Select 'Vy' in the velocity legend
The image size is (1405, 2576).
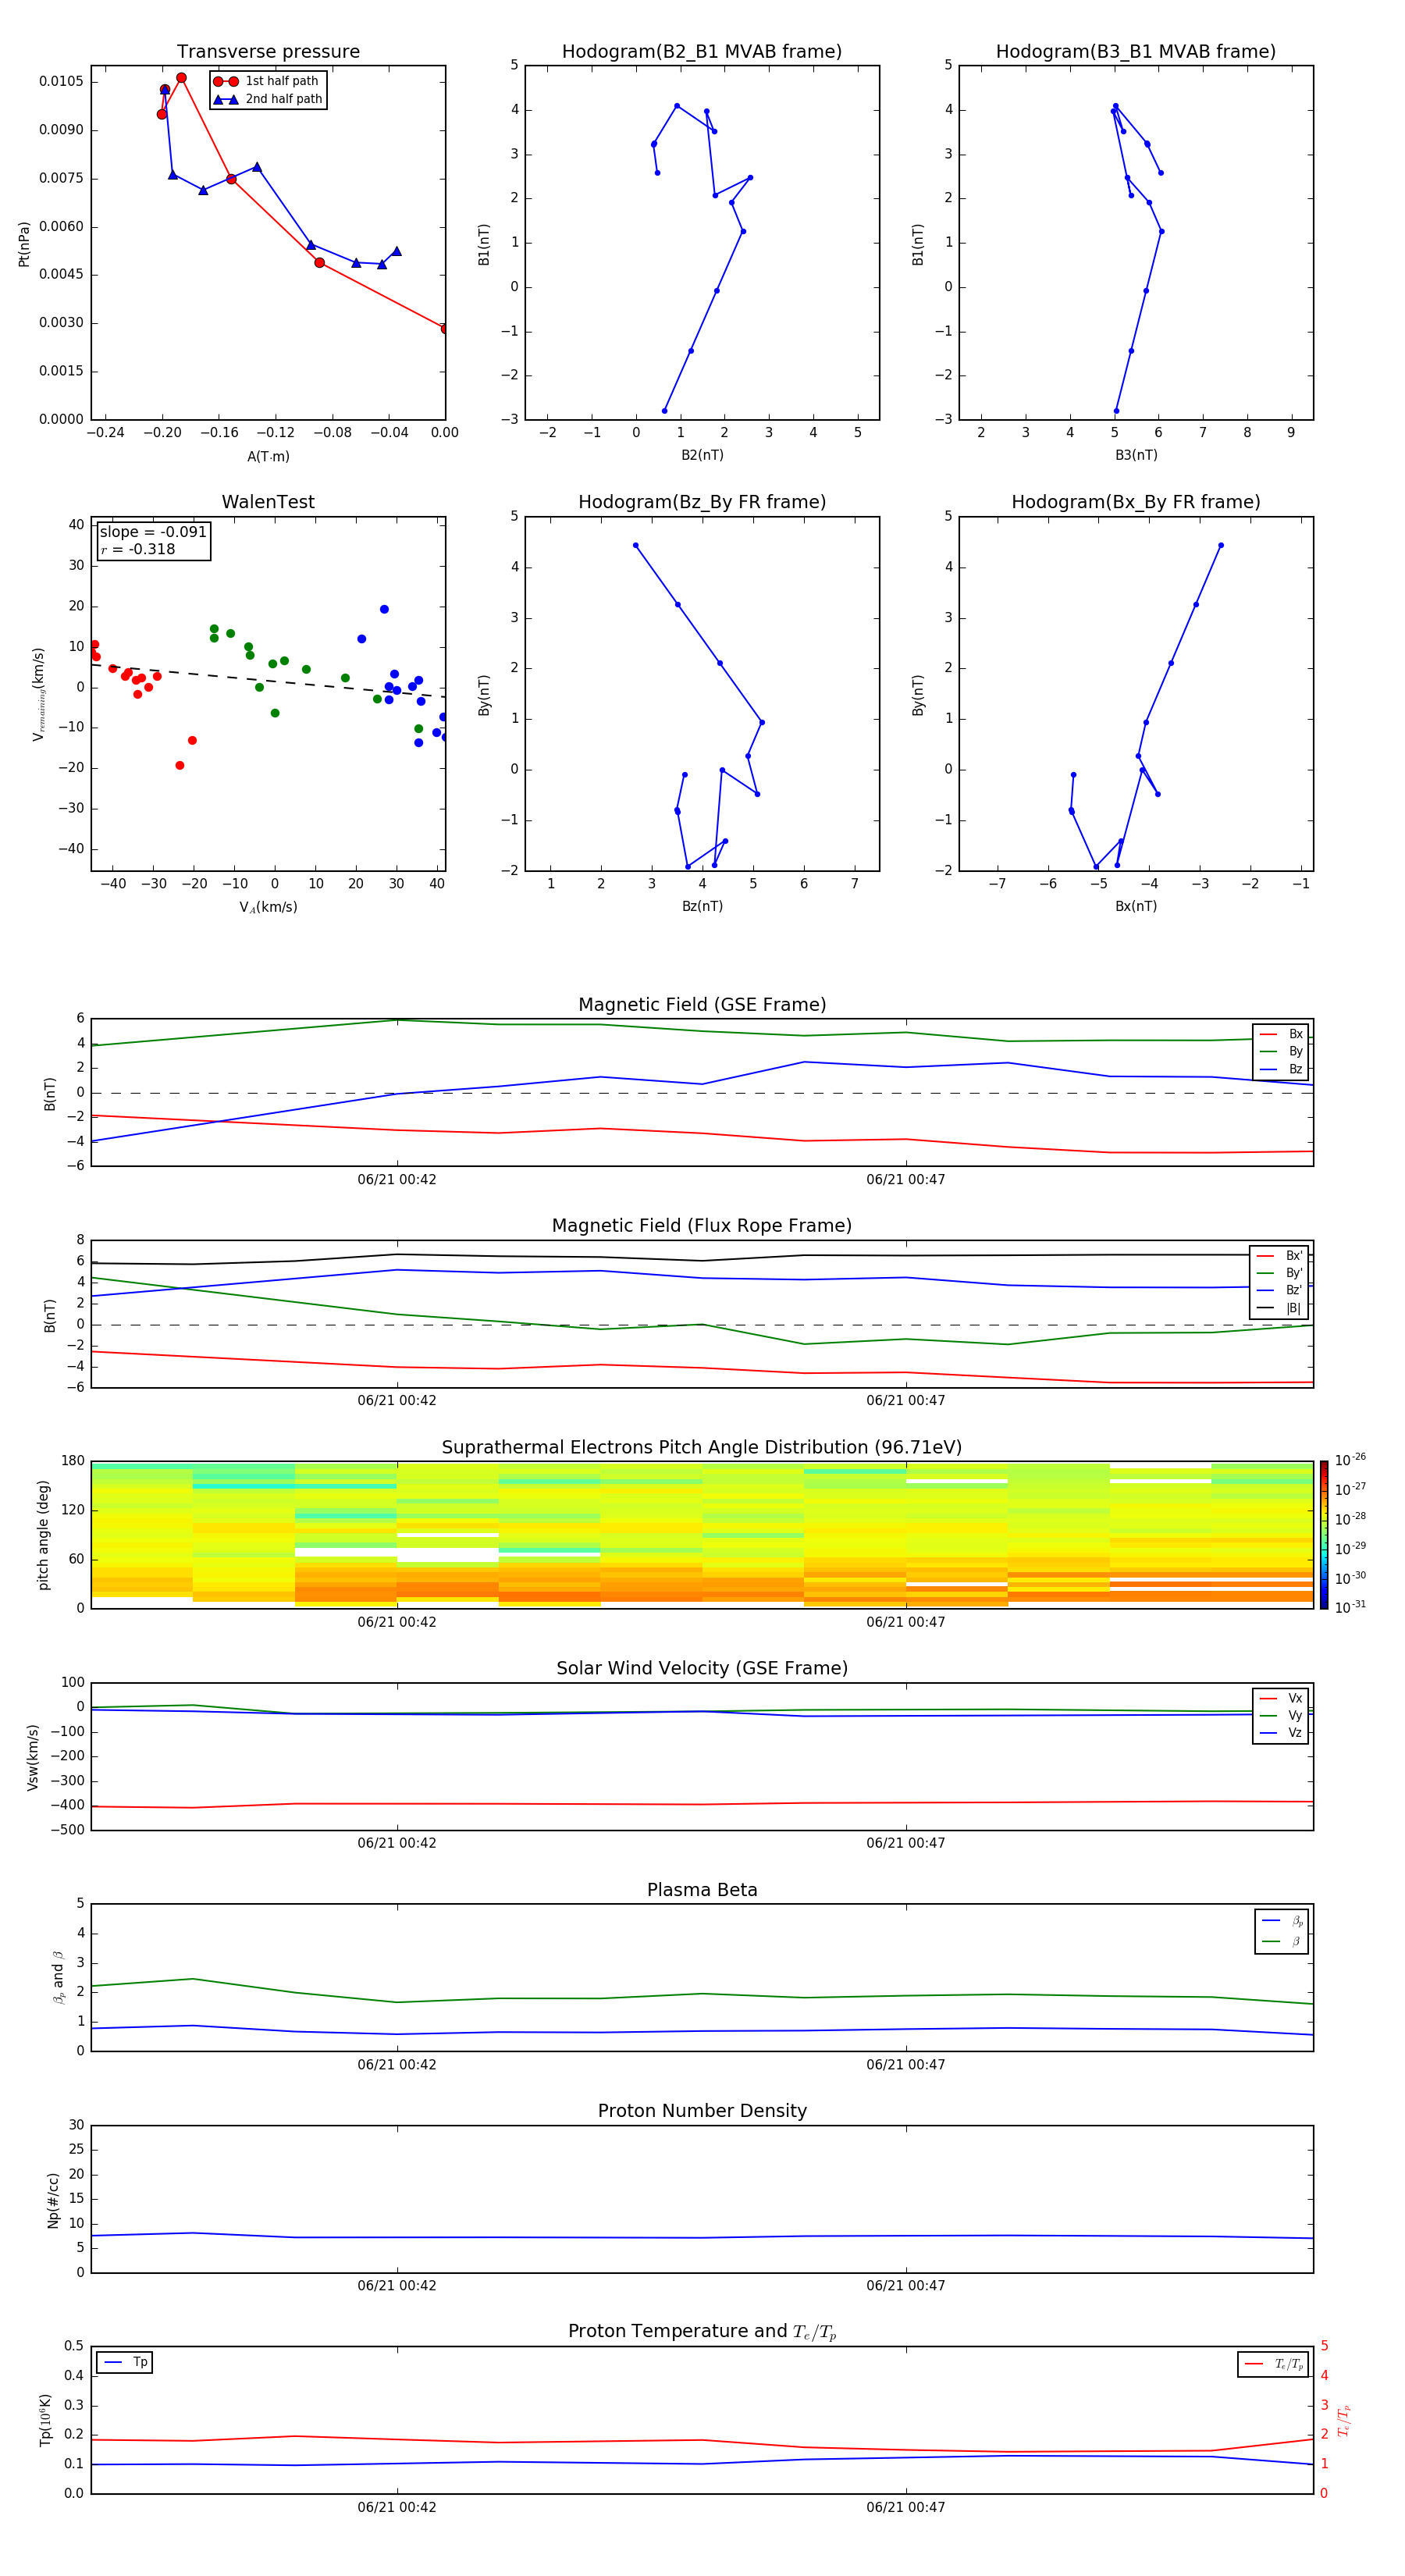pyautogui.click(x=1281, y=1715)
